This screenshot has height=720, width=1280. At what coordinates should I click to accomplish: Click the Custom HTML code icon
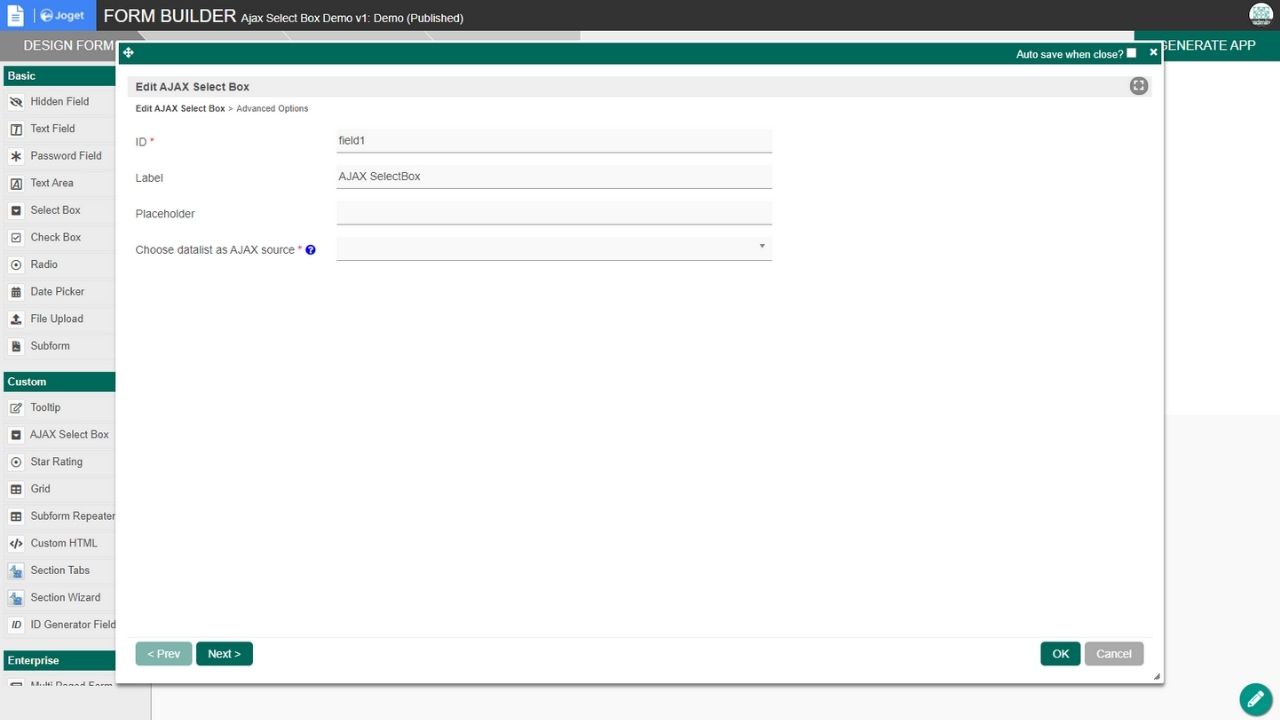click(x=16, y=544)
